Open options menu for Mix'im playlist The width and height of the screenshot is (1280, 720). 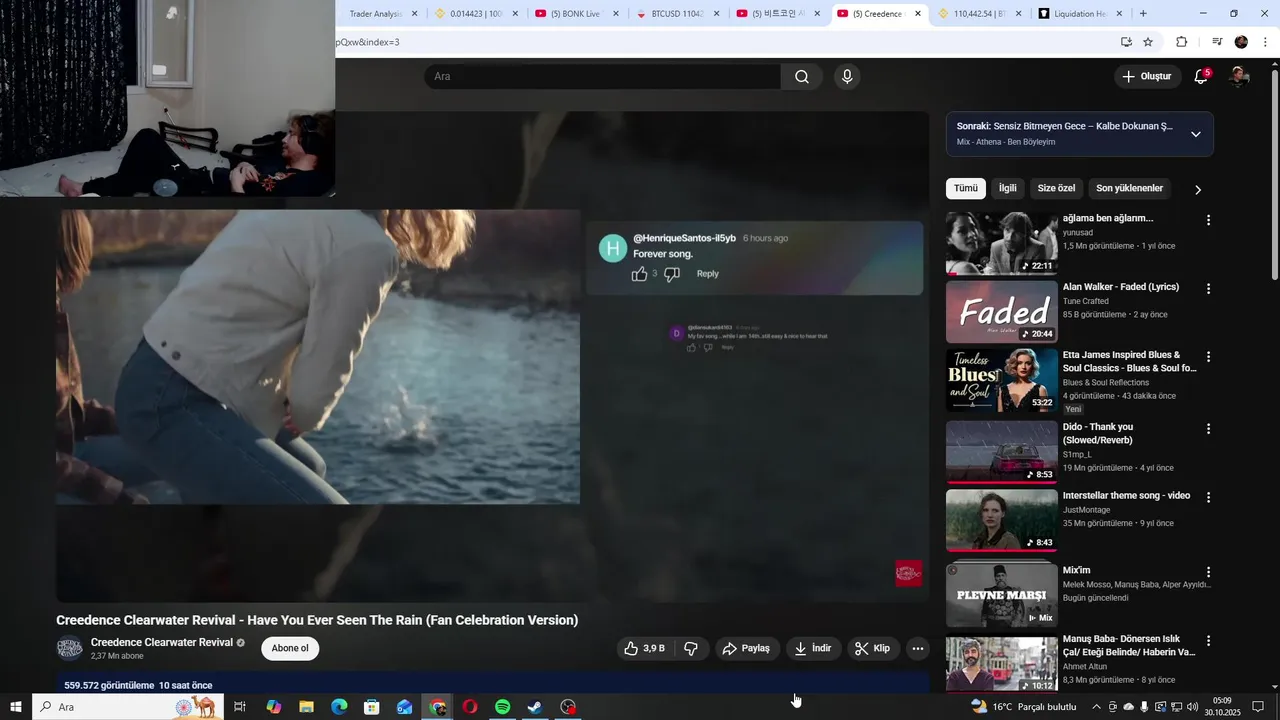pyautogui.click(x=1208, y=572)
